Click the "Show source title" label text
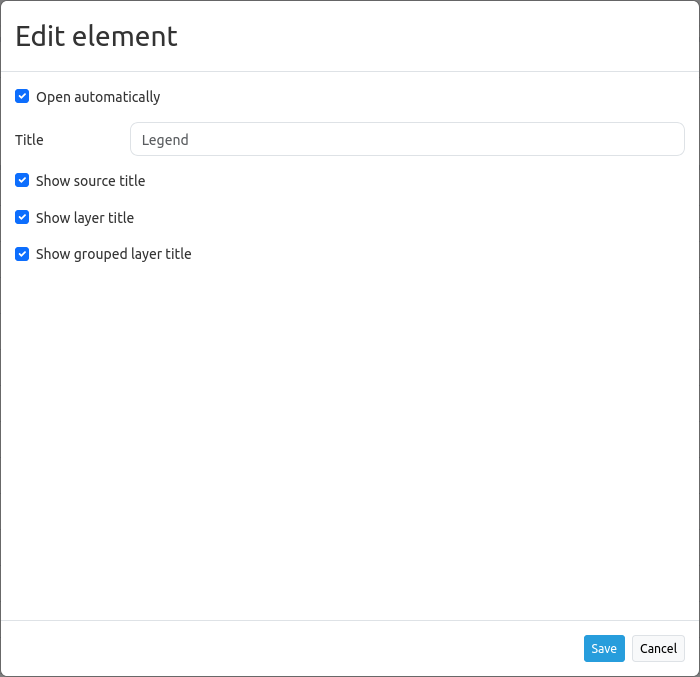The width and height of the screenshot is (700, 677). pyautogui.click(x=90, y=181)
